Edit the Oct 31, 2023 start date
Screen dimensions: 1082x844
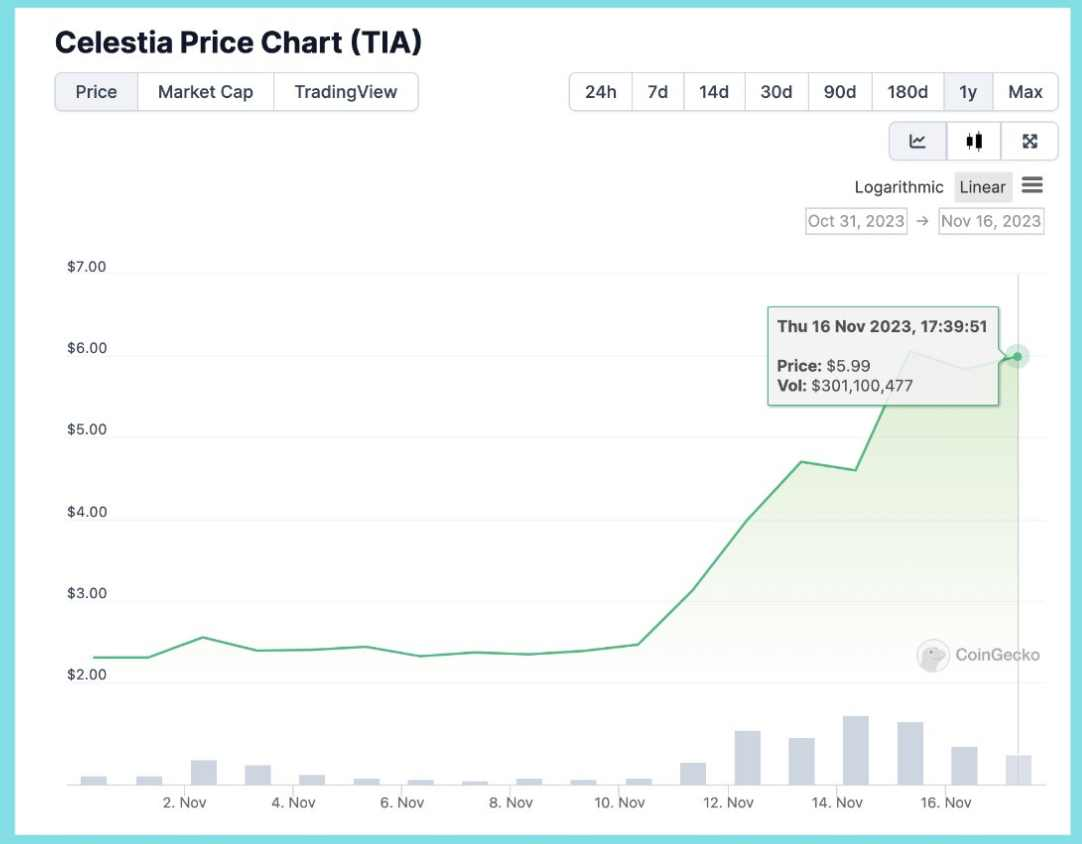tap(856, 222)
